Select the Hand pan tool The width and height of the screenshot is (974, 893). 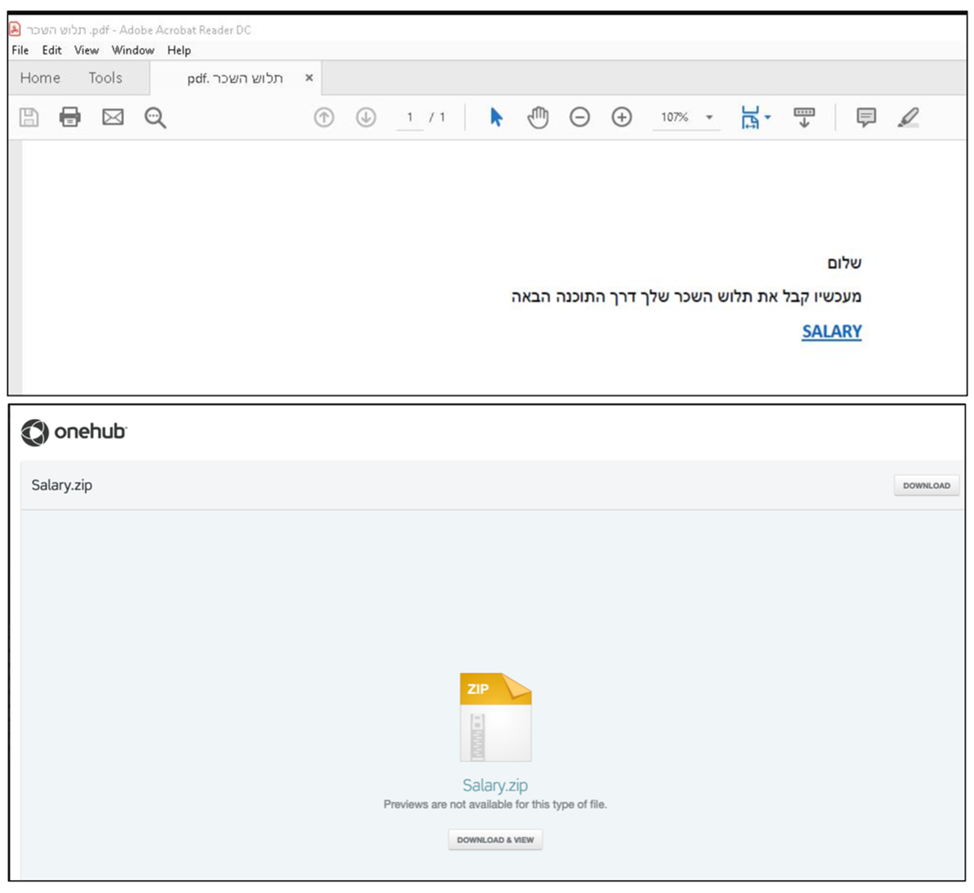tap(538, 117)
